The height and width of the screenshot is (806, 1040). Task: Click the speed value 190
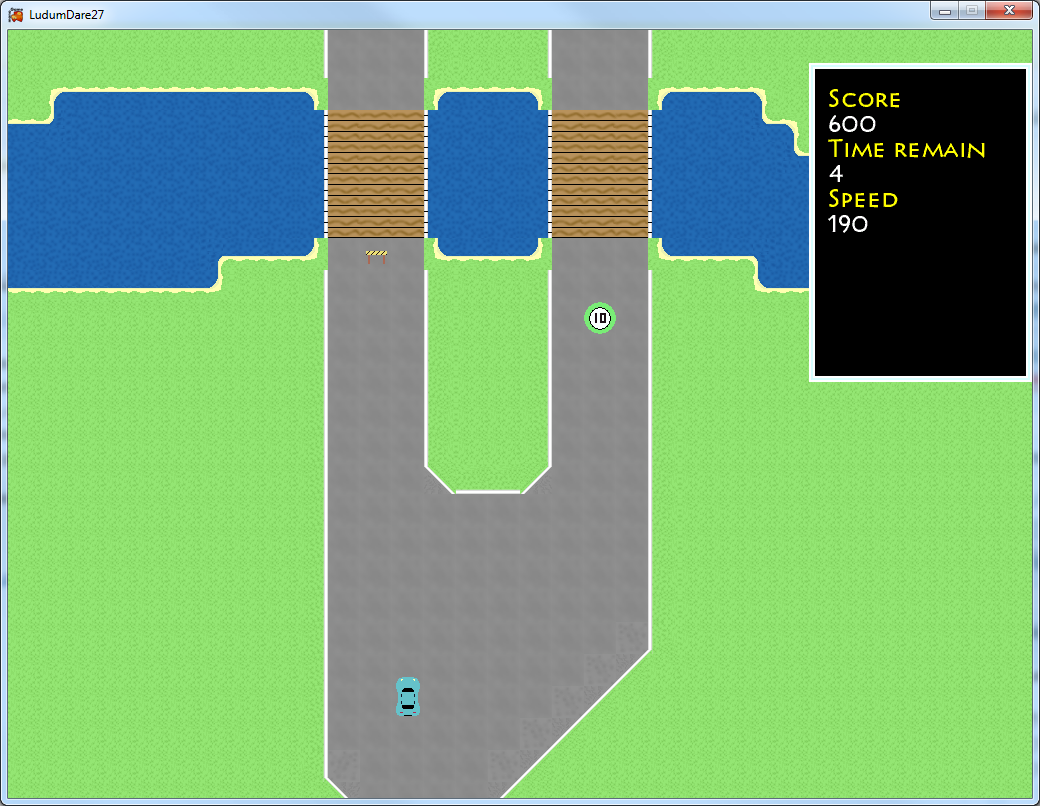(x=848, y=224)
